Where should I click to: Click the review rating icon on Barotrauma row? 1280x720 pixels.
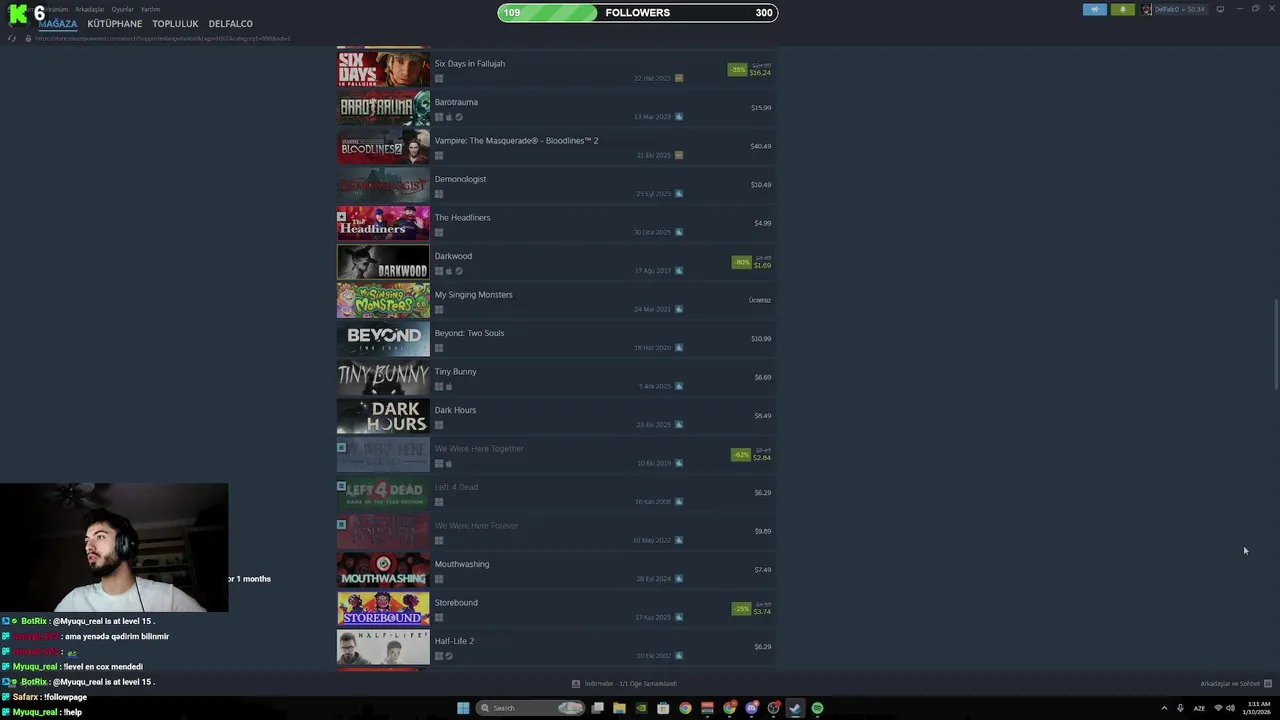679,117
